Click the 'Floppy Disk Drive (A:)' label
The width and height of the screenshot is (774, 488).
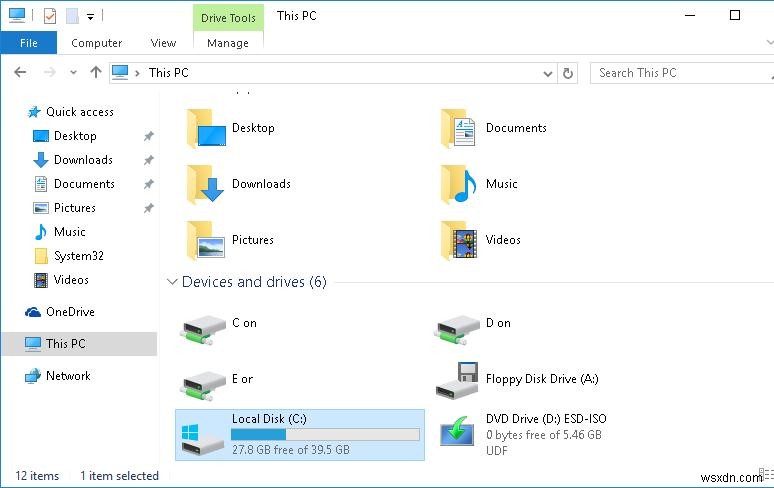coord(542,379)
